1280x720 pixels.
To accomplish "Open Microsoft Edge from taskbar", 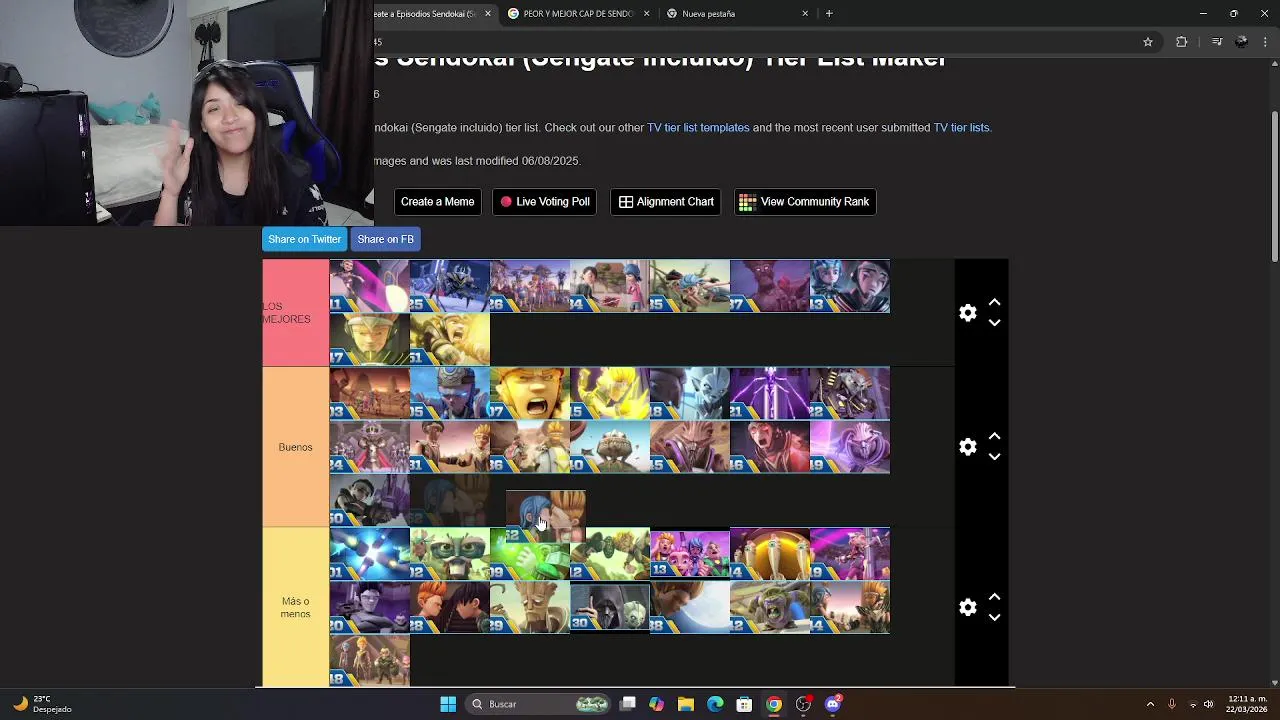I will [x=715, y=704].
